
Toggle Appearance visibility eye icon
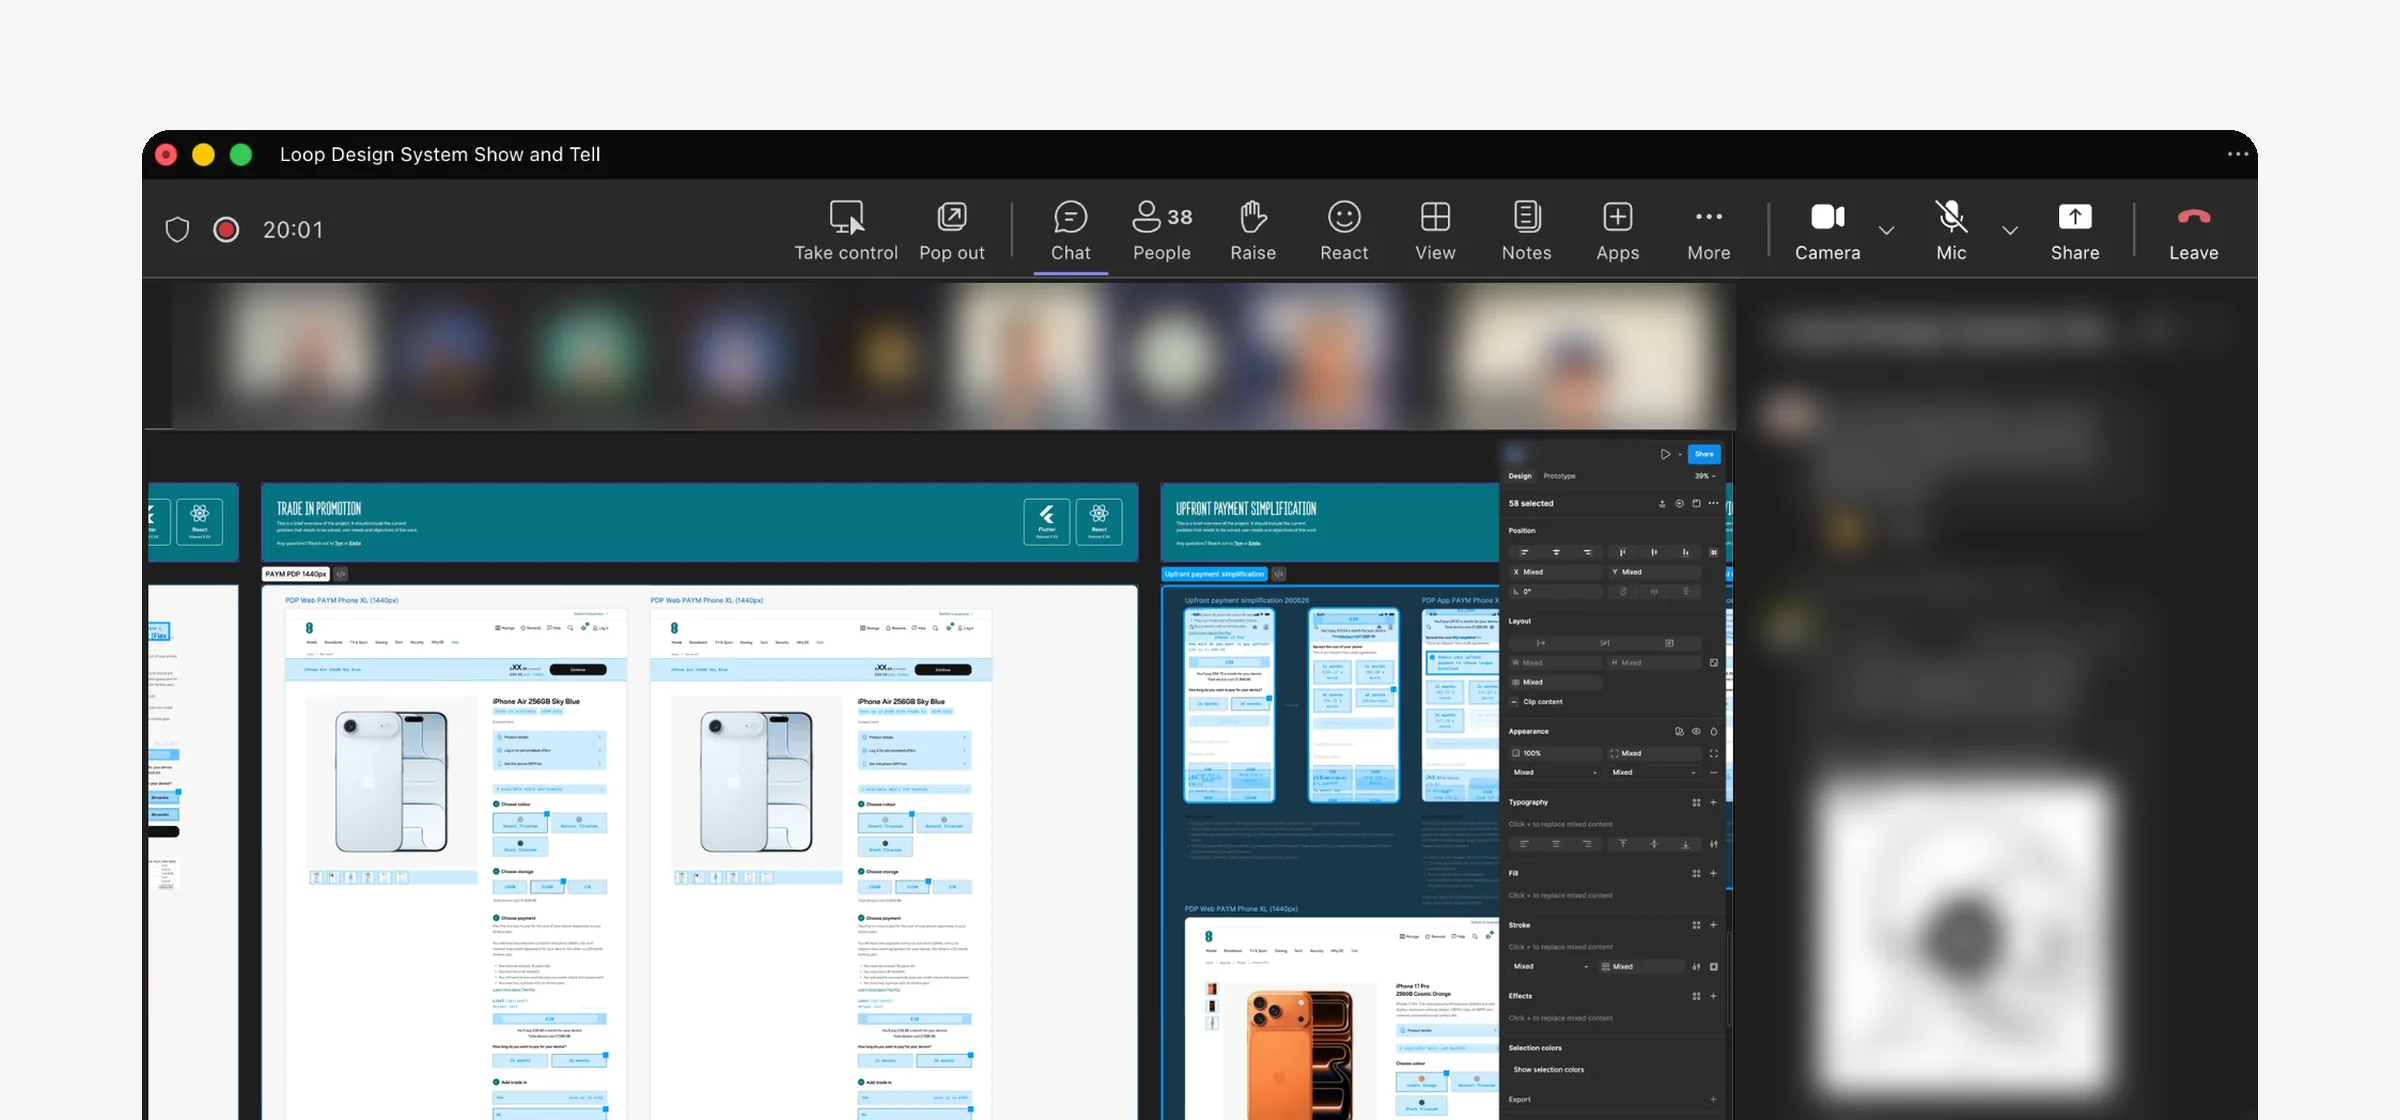(1696, 732)
